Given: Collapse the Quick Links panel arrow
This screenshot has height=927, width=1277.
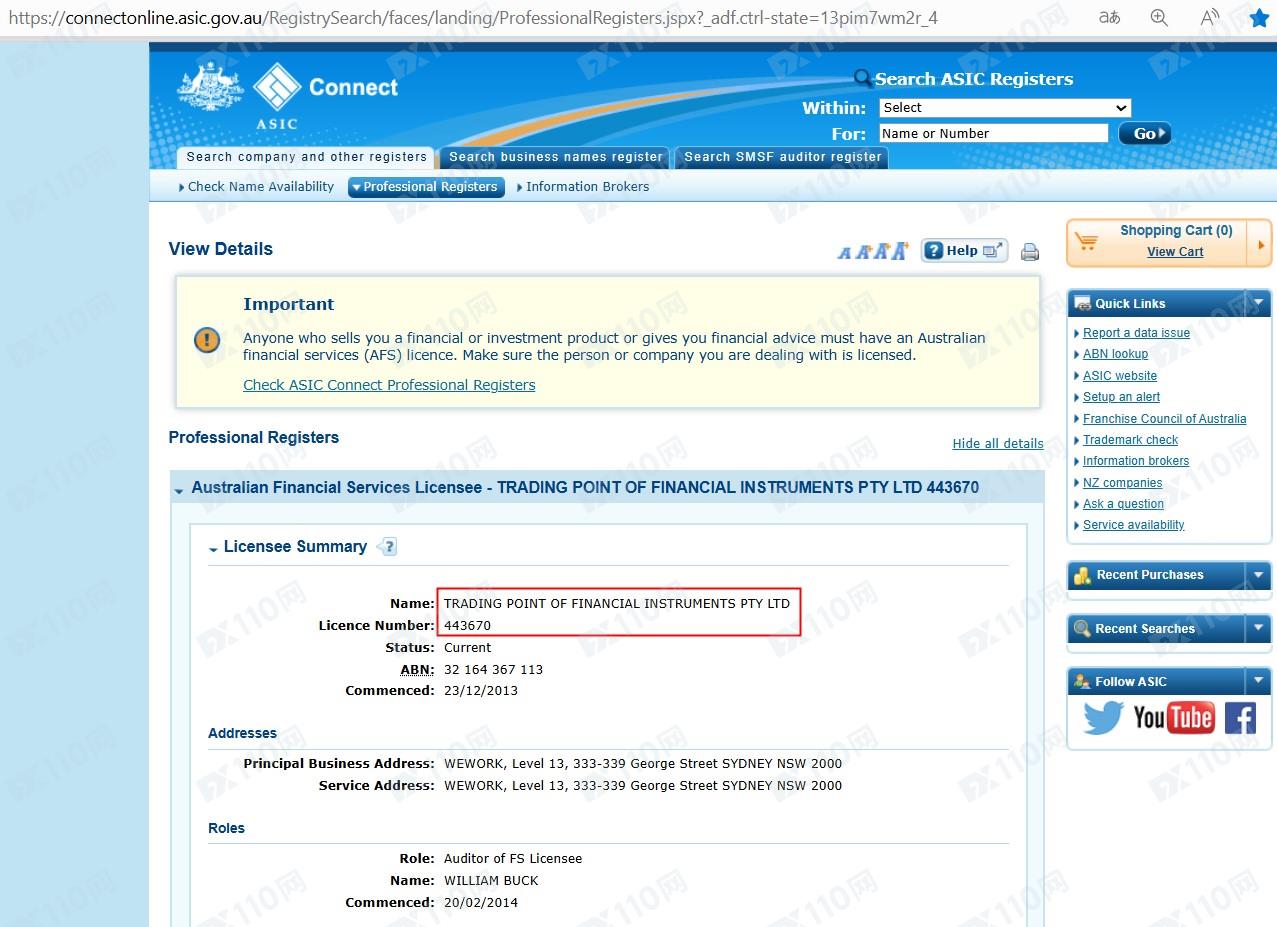Looking at the screenshot, I should pyautogui.click(x=1258, y=304).
